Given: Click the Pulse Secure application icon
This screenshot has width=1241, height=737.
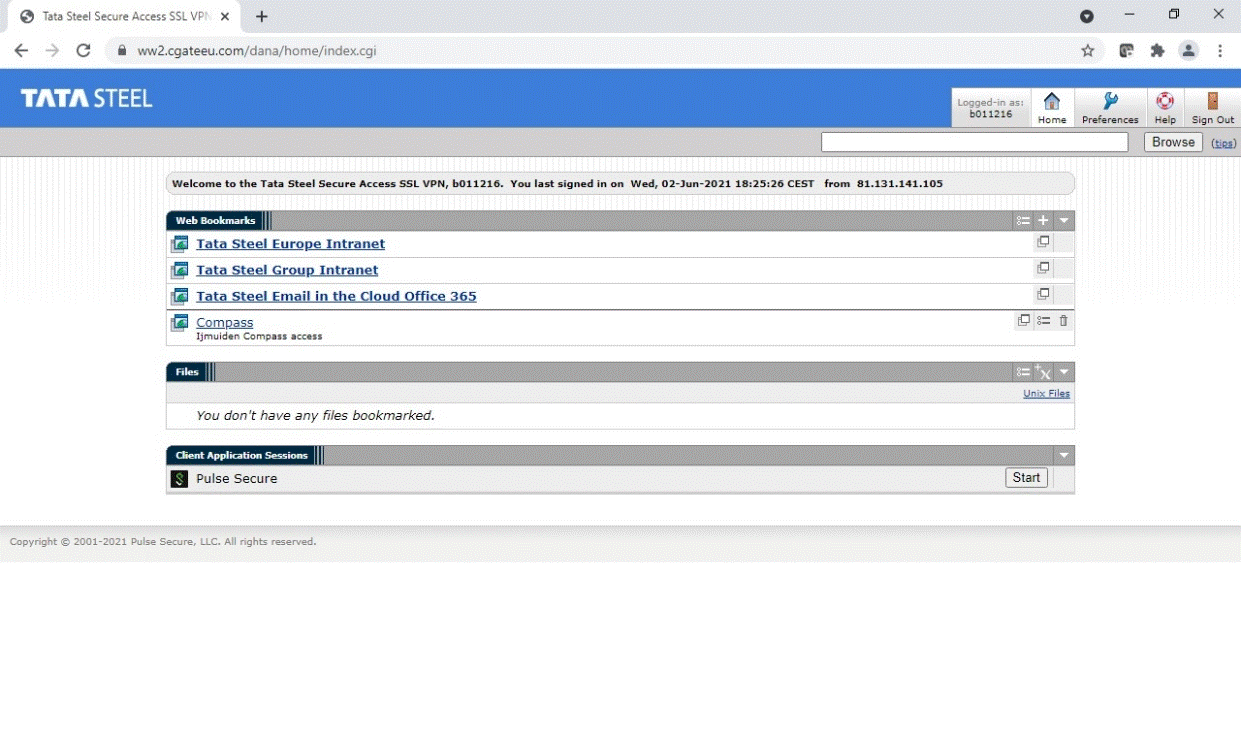Looking at the screenshot, I should point(180,479).
